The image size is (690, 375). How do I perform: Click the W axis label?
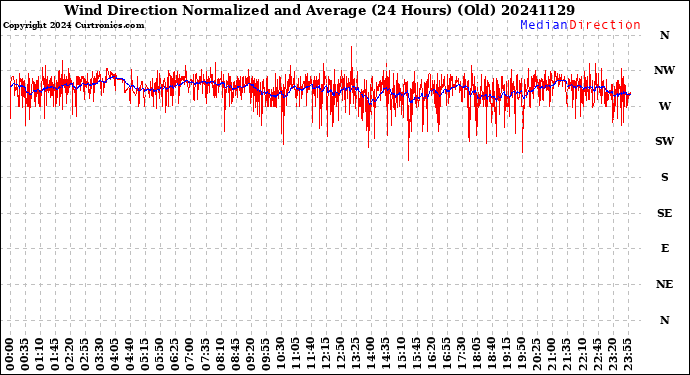tap(664, 106)
